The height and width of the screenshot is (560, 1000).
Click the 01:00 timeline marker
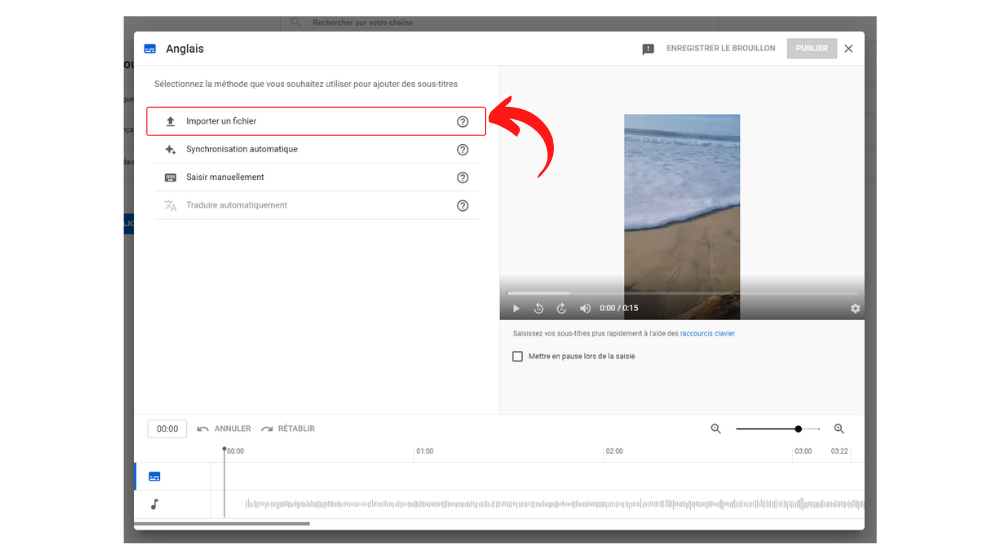pyautogui.click(x=425, y=451)
